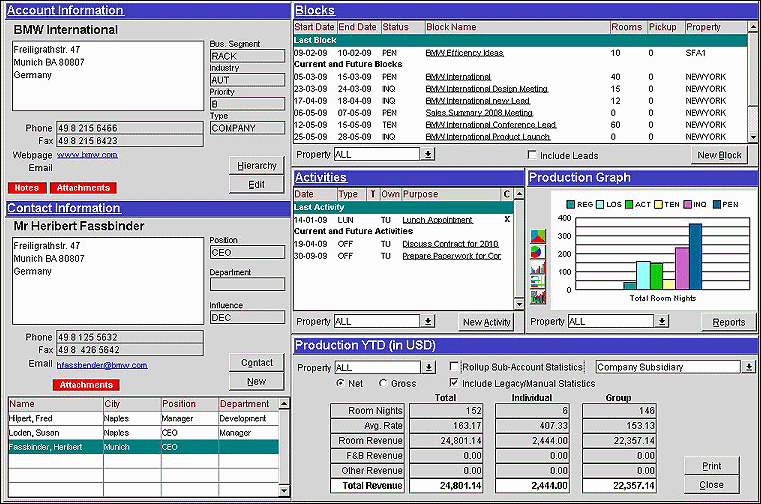Screen dimensions: 761x504
Task: Open the red Notes indicator
Action: (x=26, y=188)
